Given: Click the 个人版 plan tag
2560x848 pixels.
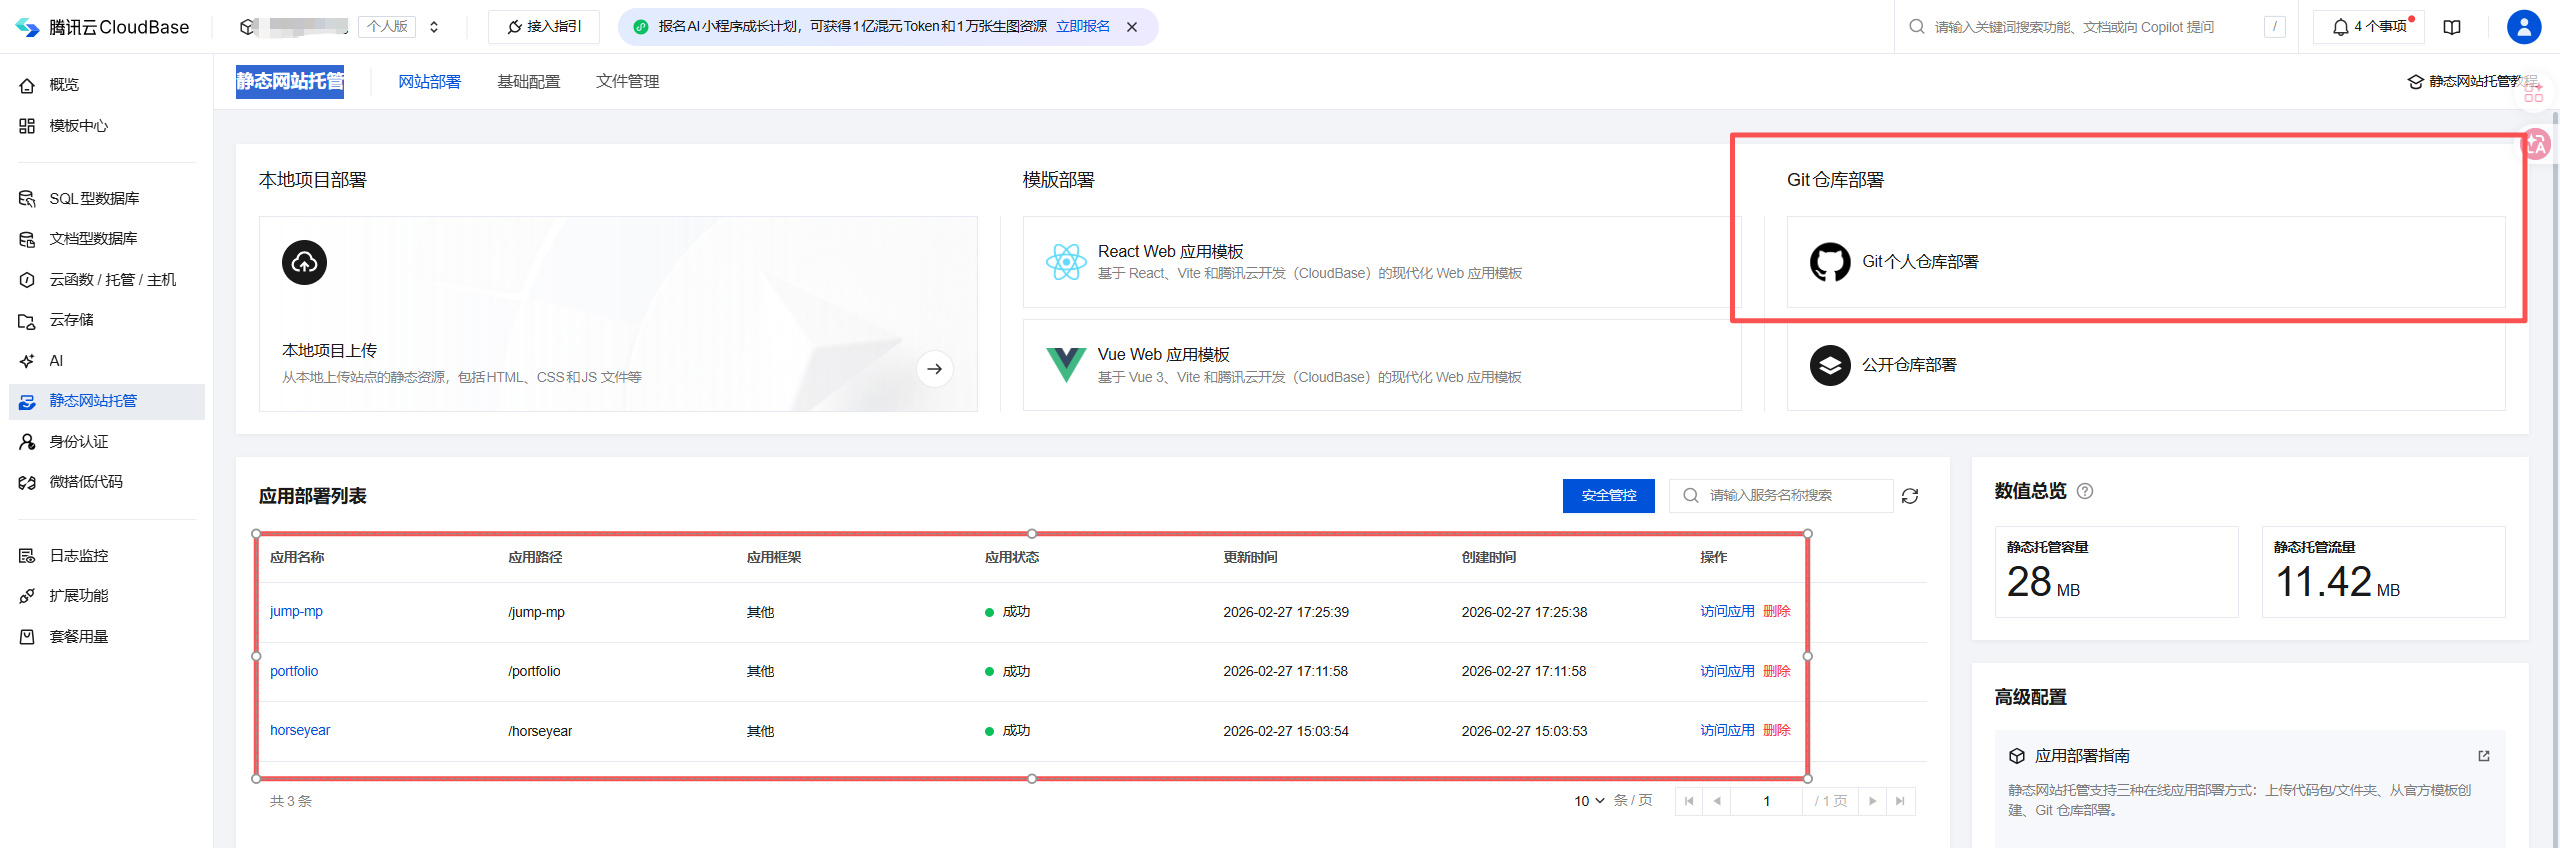Looking at the screenshot, I should click(x=388, y=27).
